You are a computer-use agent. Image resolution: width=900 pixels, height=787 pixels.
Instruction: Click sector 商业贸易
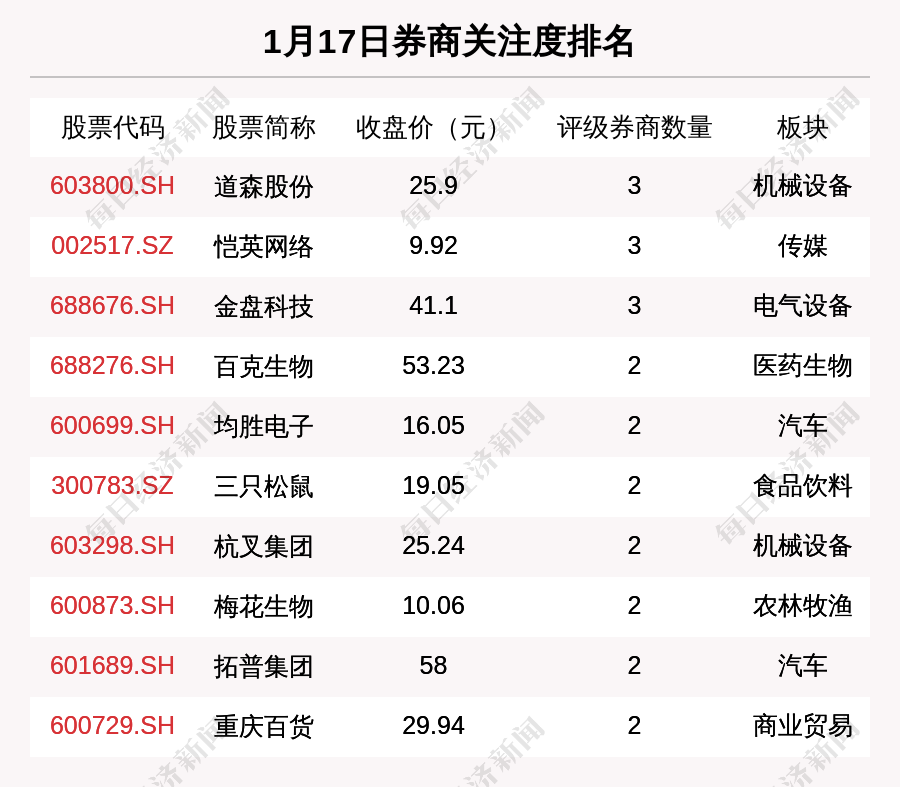click(802, 726)
